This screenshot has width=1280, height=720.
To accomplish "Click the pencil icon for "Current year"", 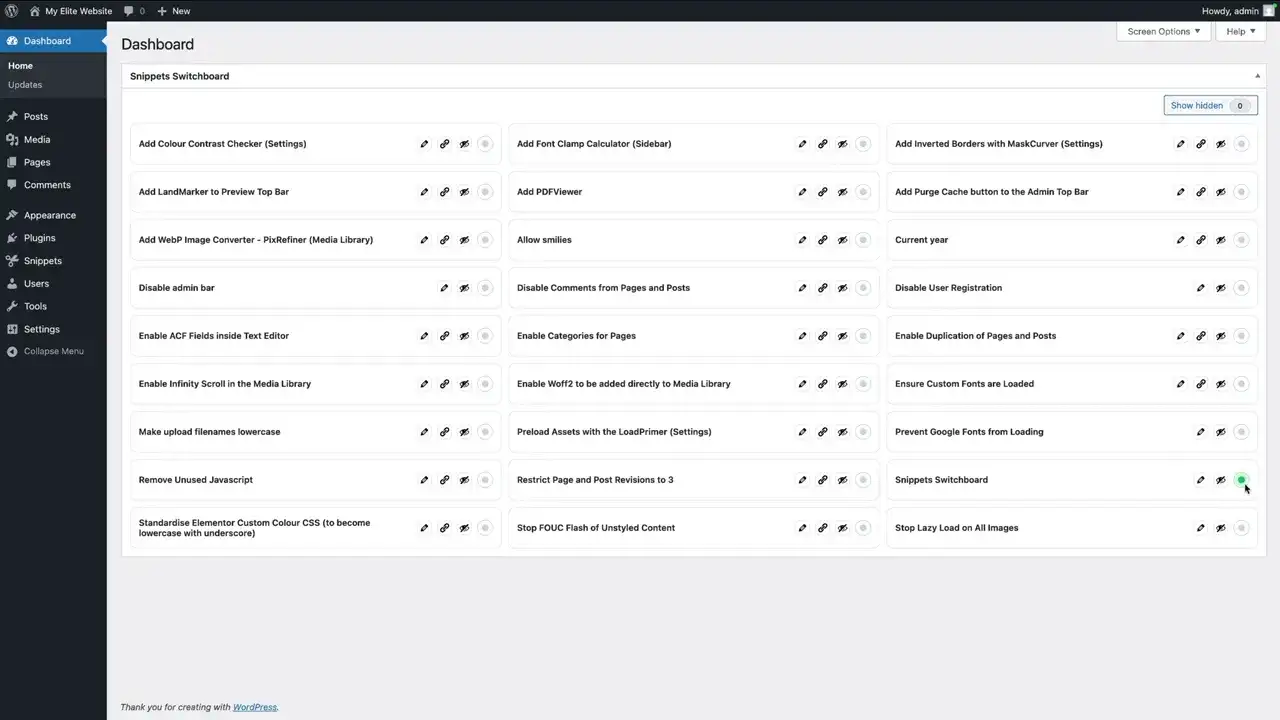I will [x=1180, y=239].
